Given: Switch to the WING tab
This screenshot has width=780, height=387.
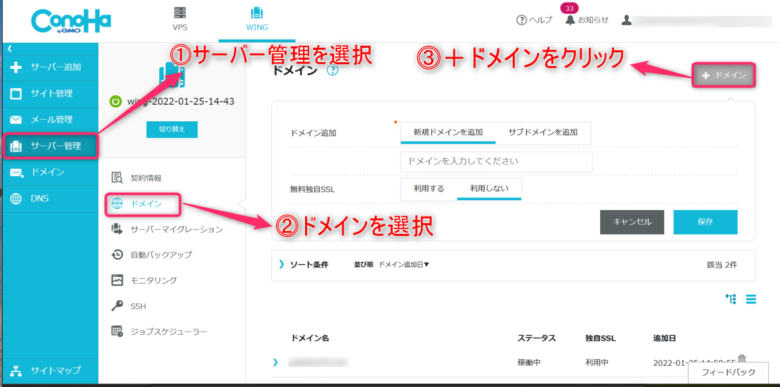Looking at the screenshot, I should (257, 19).
